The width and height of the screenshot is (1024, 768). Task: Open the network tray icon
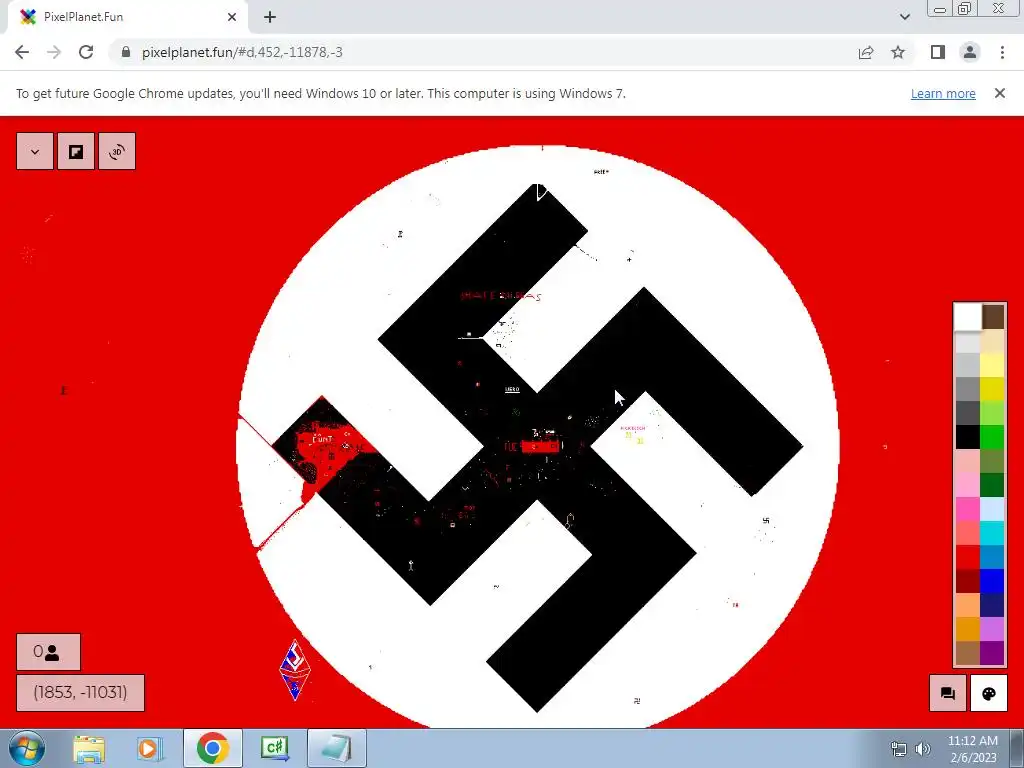899,749
